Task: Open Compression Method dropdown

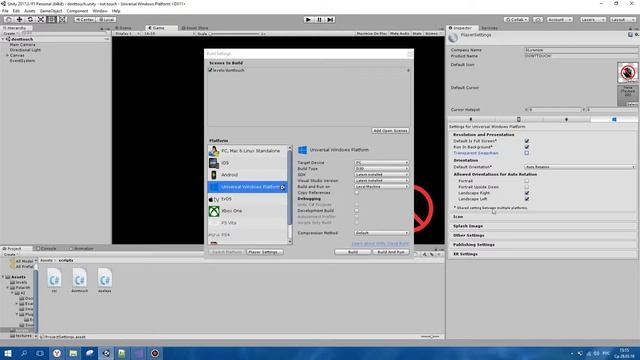Action: [x=381, y=233]
